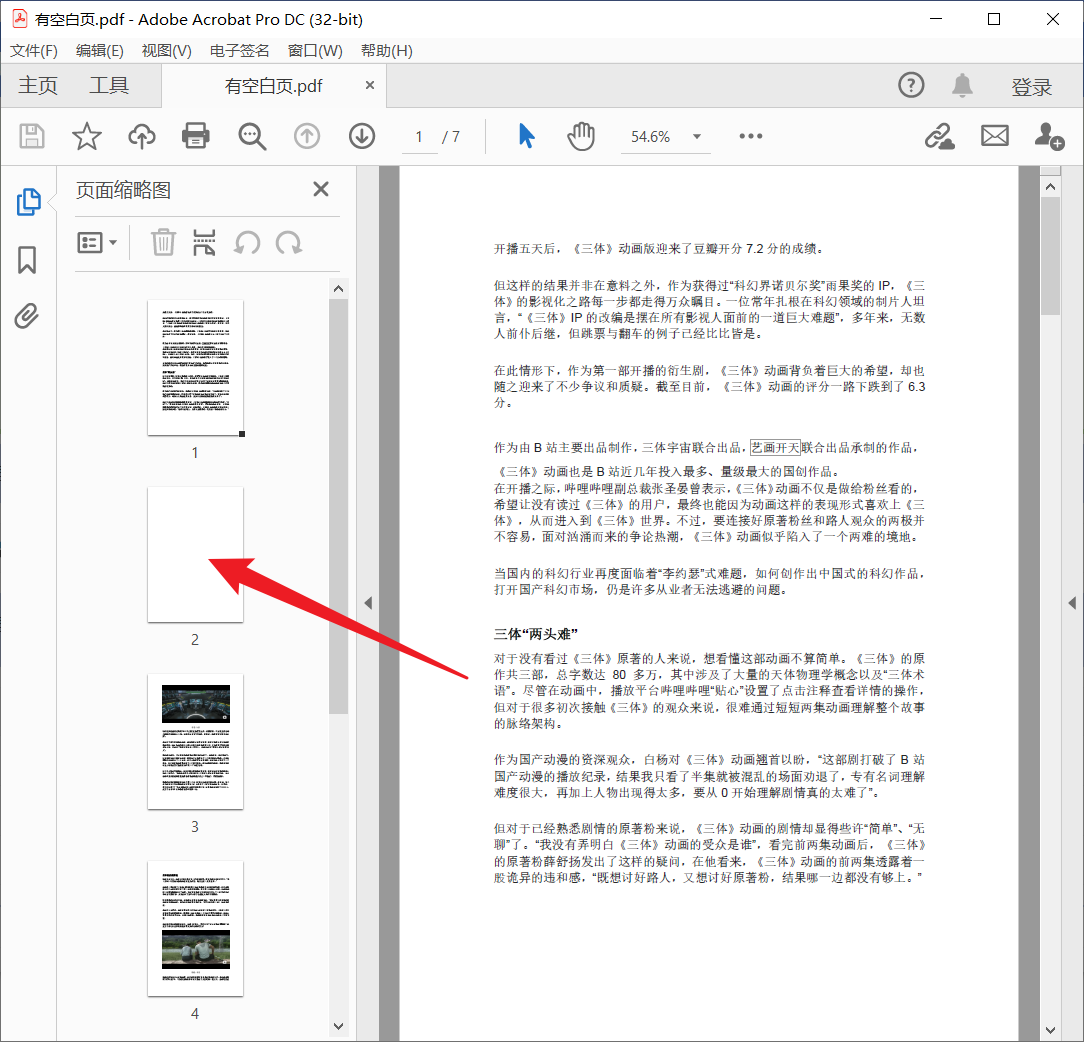Print the document with printer icon
This screenshot has height=1042, width=1084.
click(x=196, y=136)
